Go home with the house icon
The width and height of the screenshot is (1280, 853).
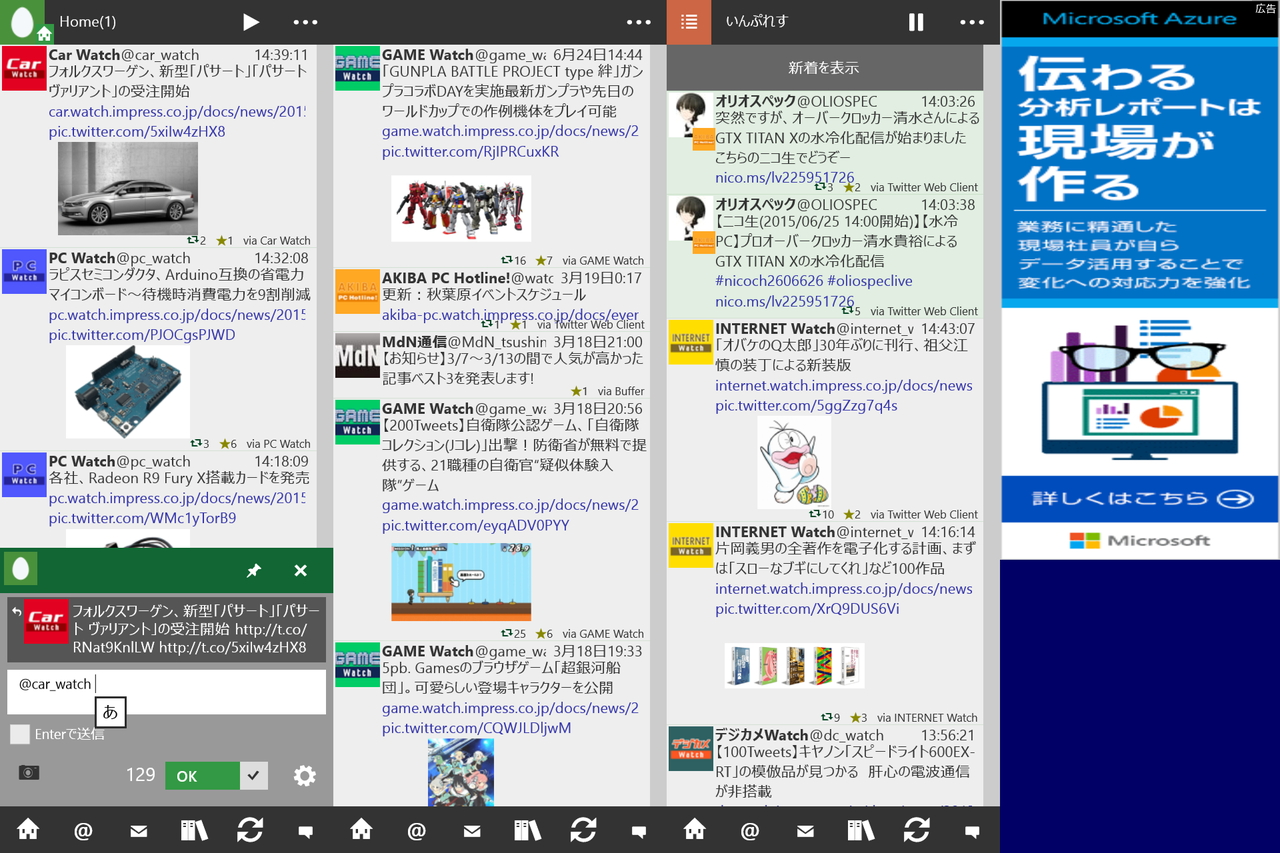pos(27,829)
